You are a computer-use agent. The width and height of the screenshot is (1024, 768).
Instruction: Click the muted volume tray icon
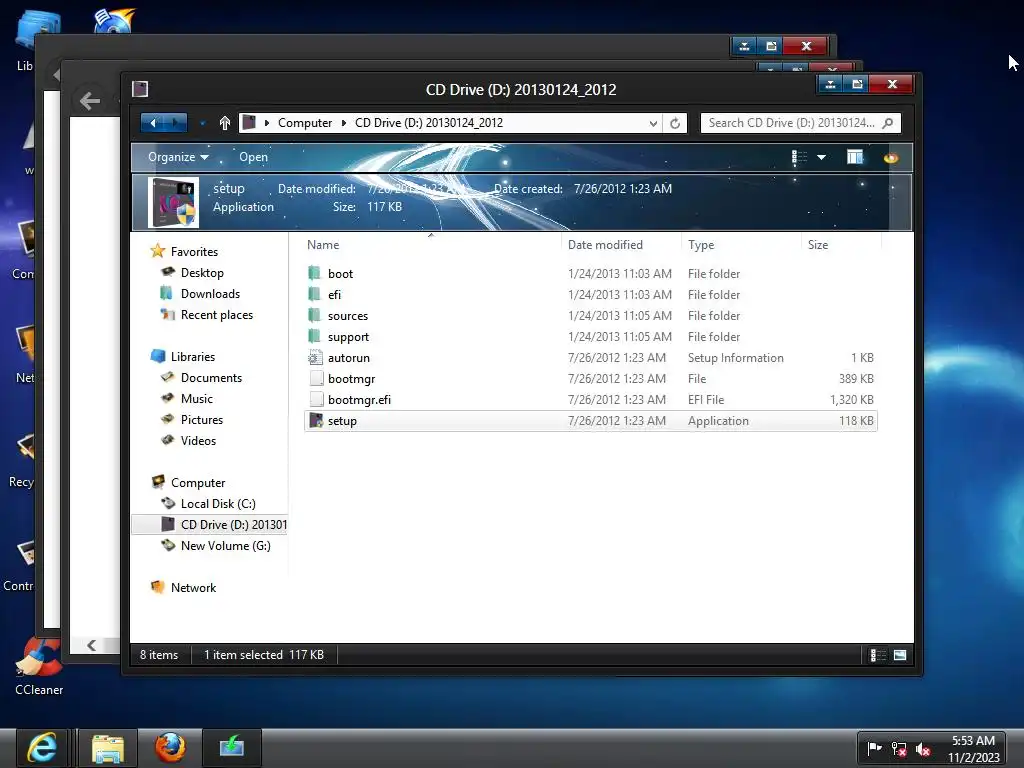coord(923,749)
